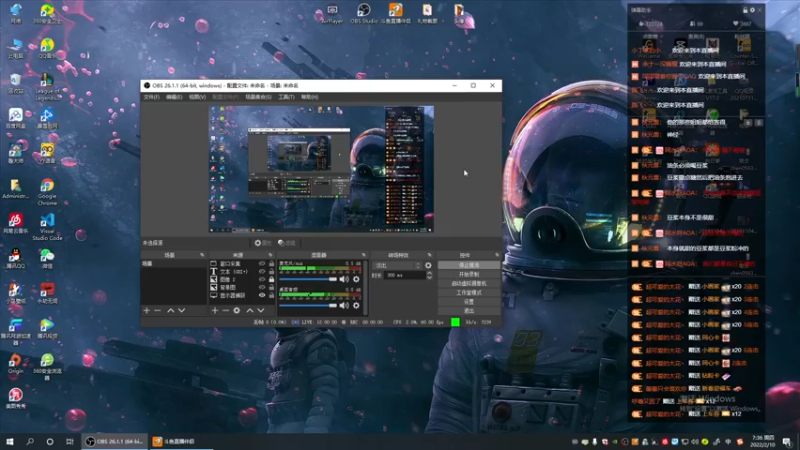Image resolution: width=800 pixels, height=450 pixels.
Task: Open the Origin desktop icon
Action: click(15, 364)
